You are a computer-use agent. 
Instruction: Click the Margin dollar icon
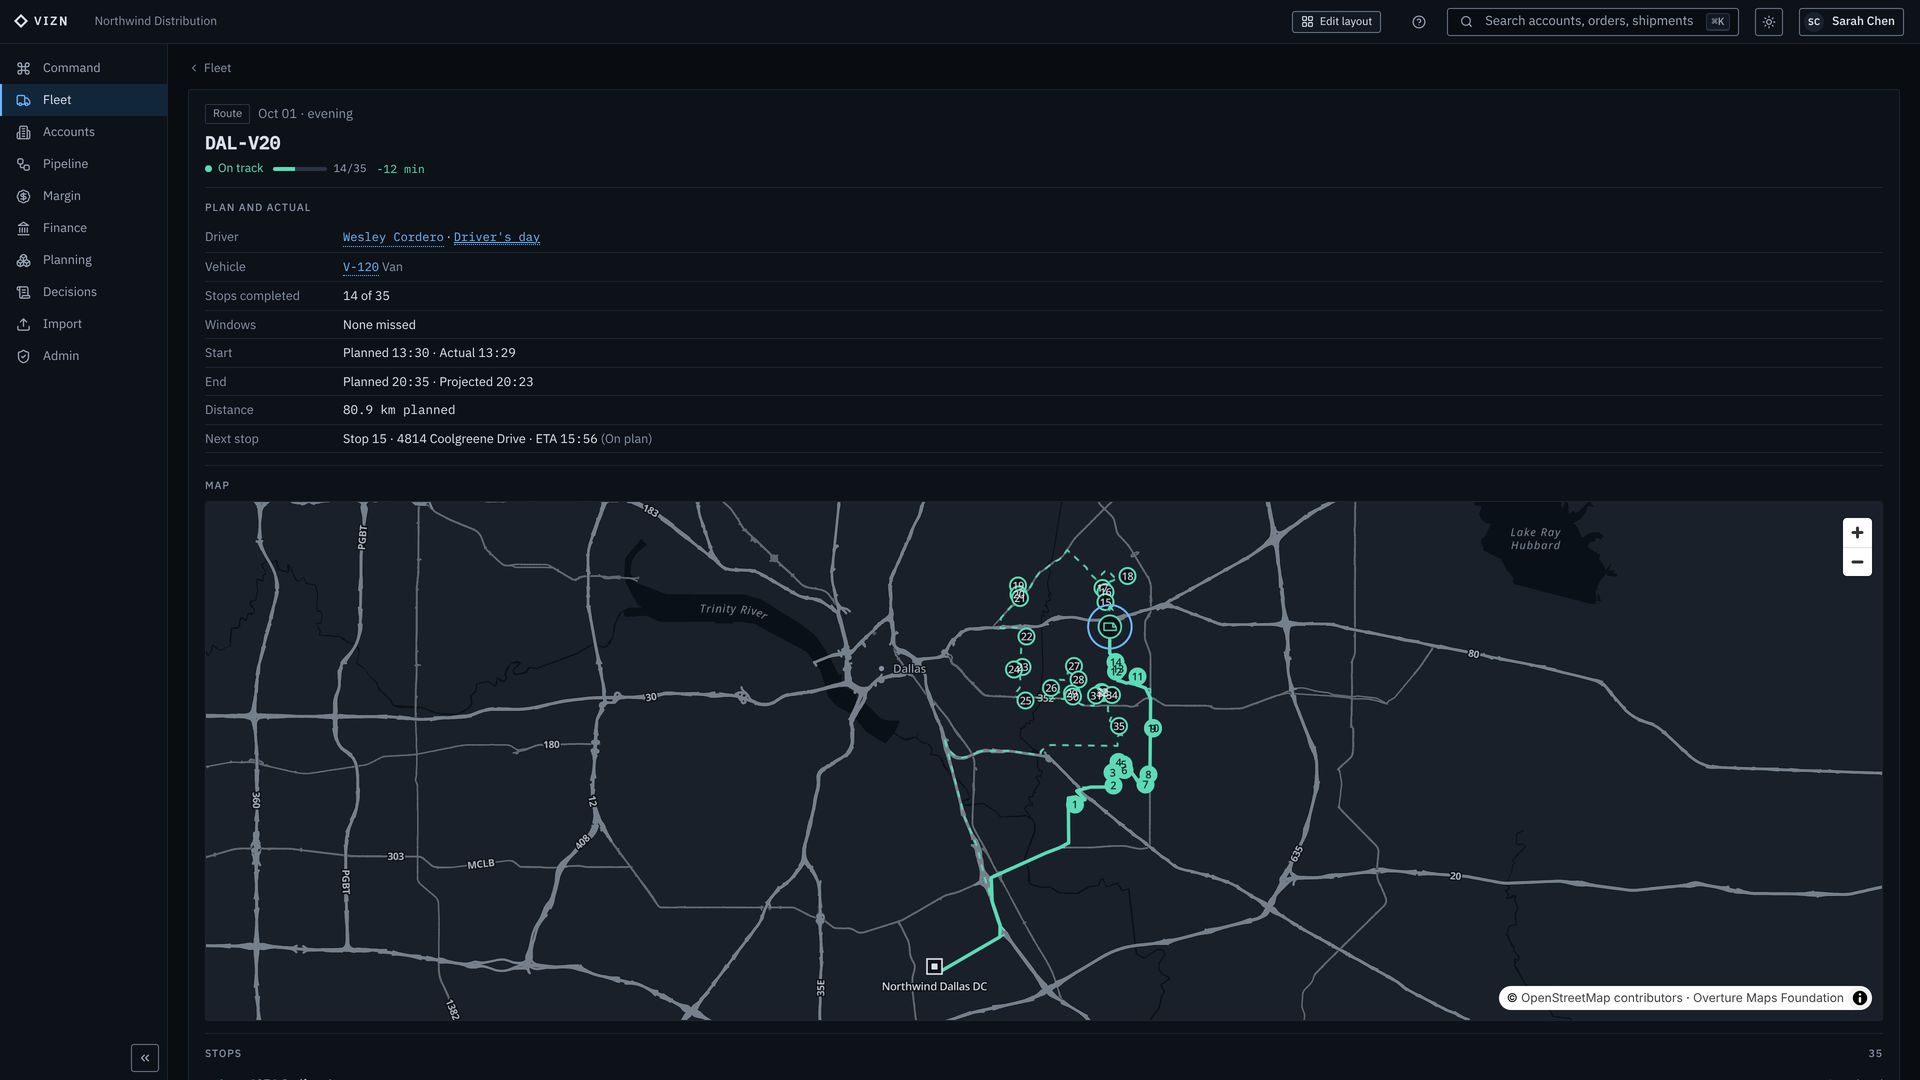coord(23,196)
